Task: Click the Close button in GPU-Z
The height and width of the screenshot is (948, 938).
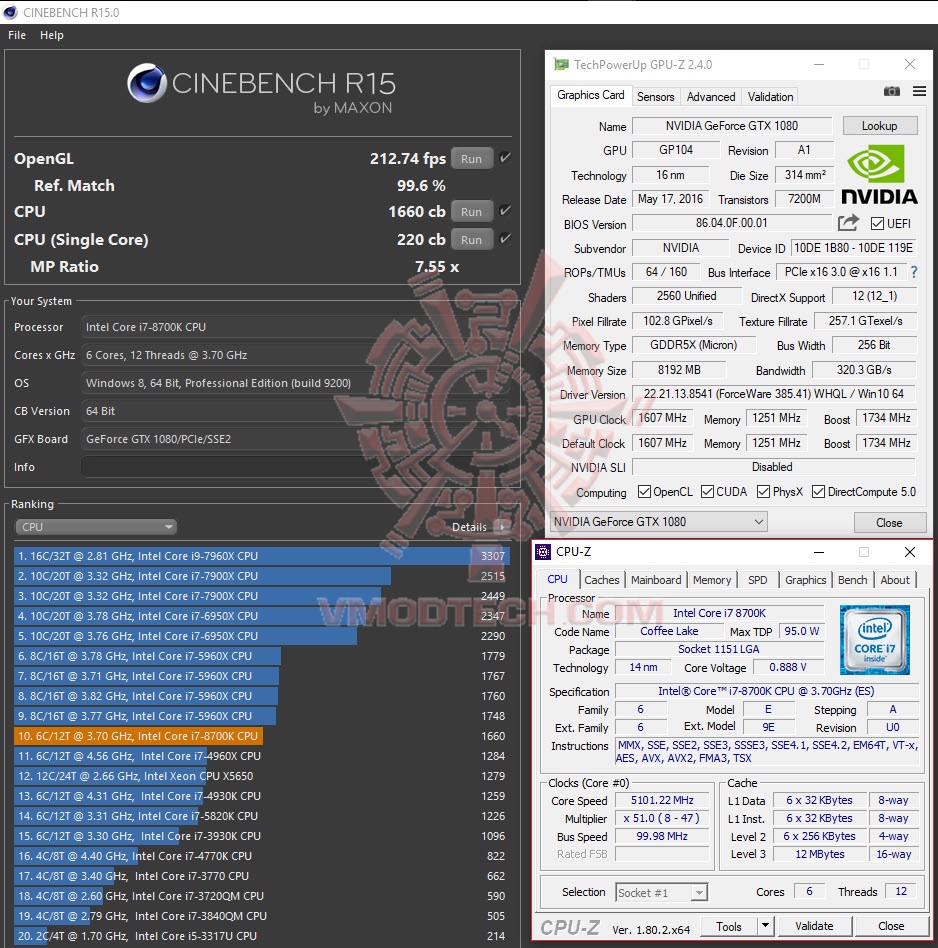Action: 889,522
